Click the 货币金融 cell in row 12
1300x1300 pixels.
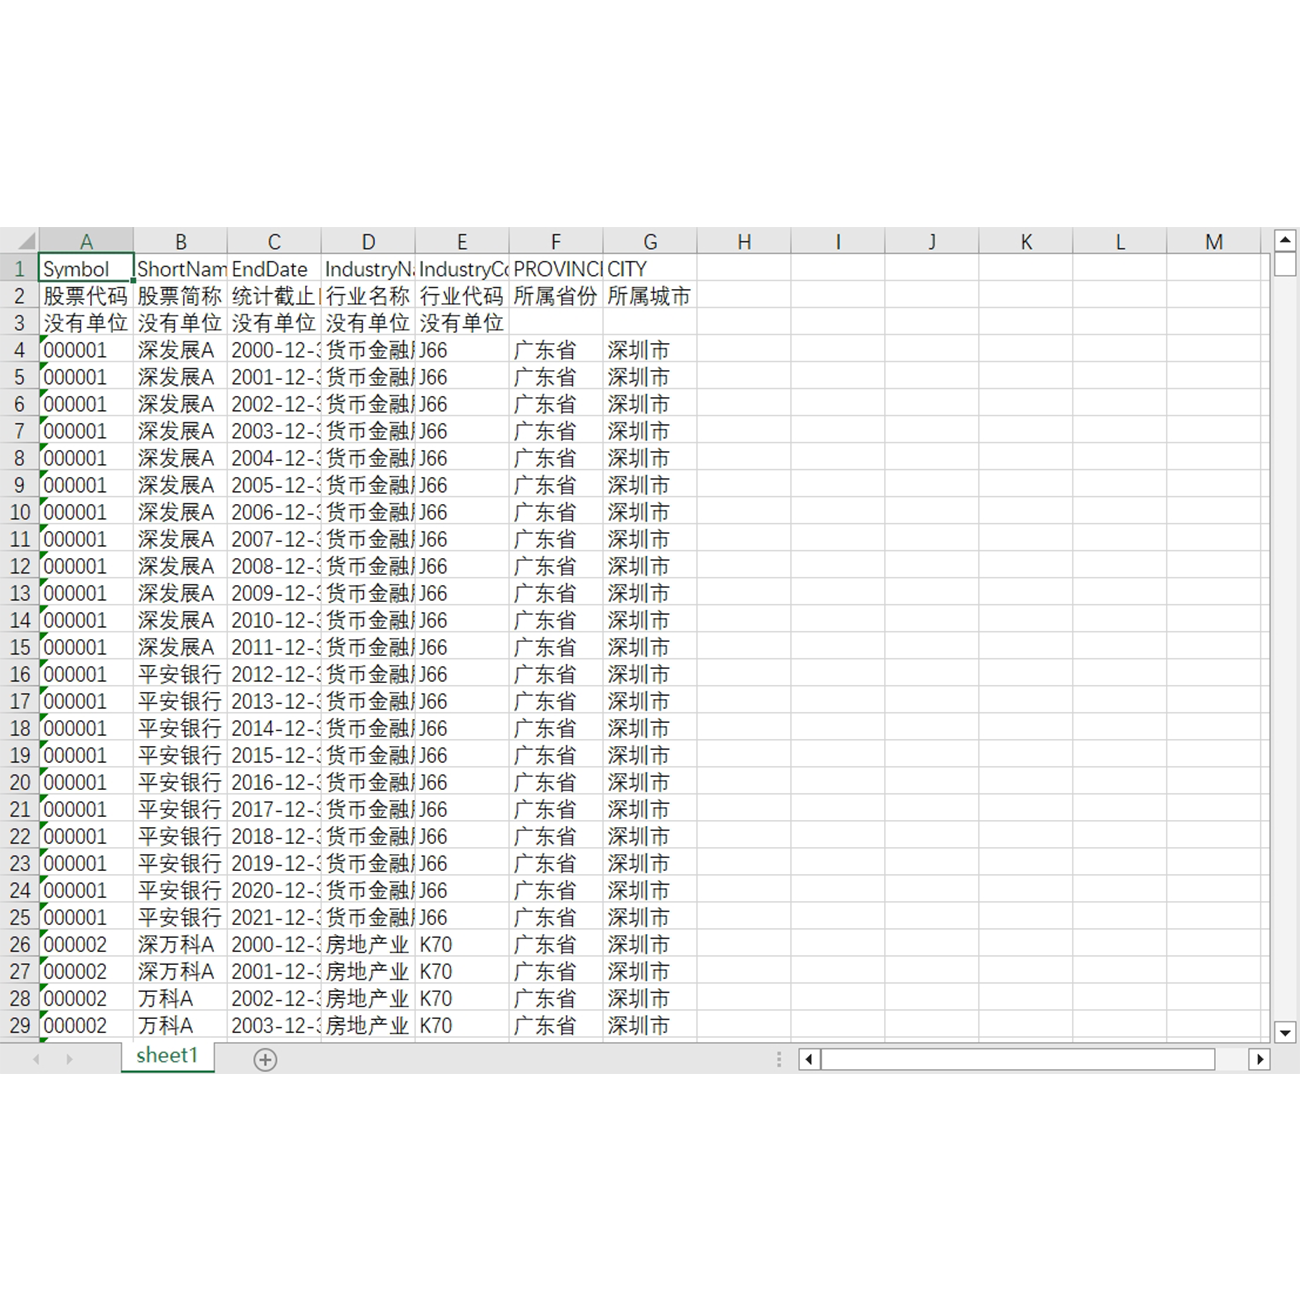[368, 566]
